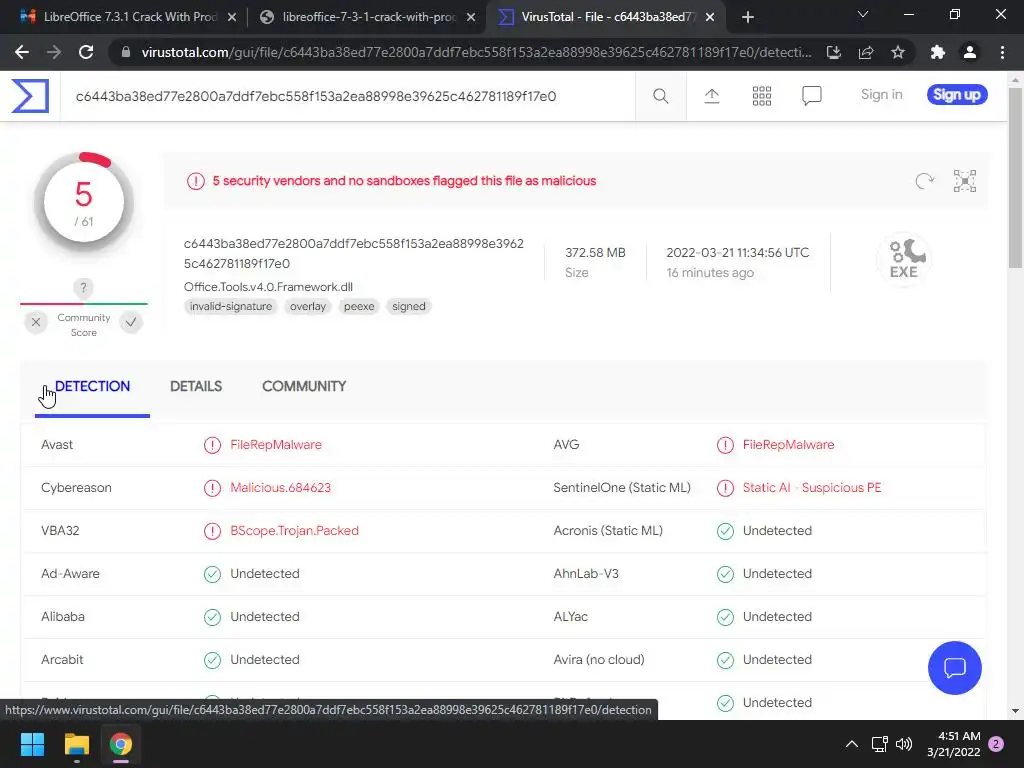This screenshot has height=768, width=1024.
Task: Click the Acronis undetected checkmark icon
Action: pyautogui.click(x=725, y=531)
